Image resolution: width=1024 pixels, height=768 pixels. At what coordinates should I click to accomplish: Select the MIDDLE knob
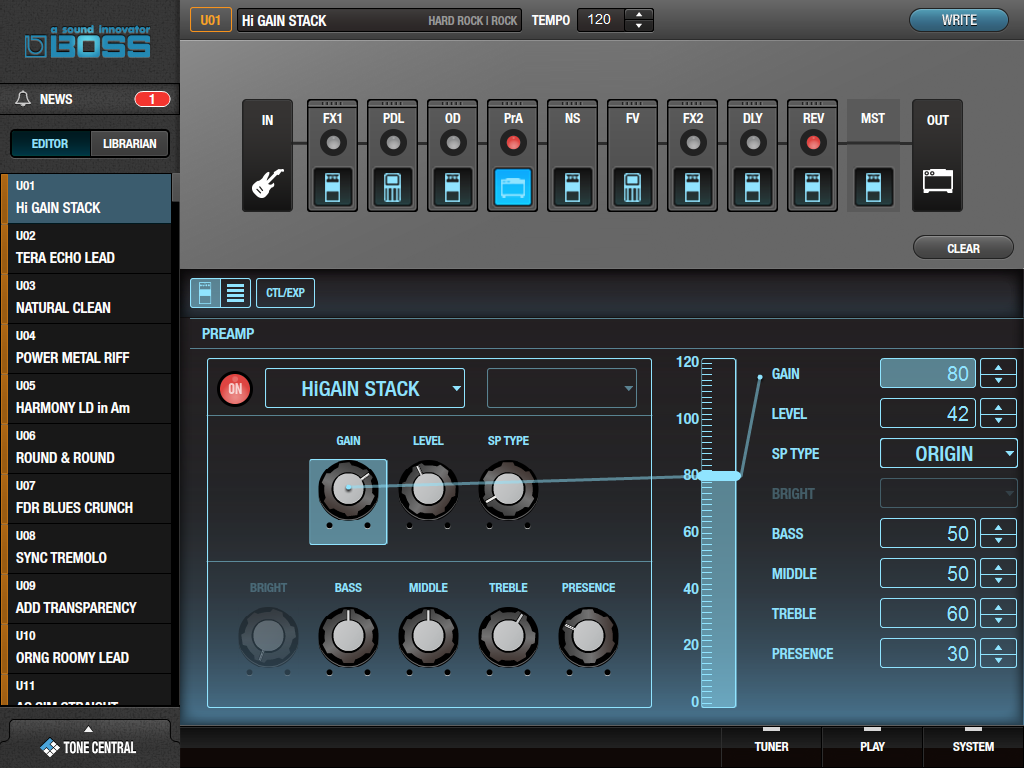tap(428, 636)
